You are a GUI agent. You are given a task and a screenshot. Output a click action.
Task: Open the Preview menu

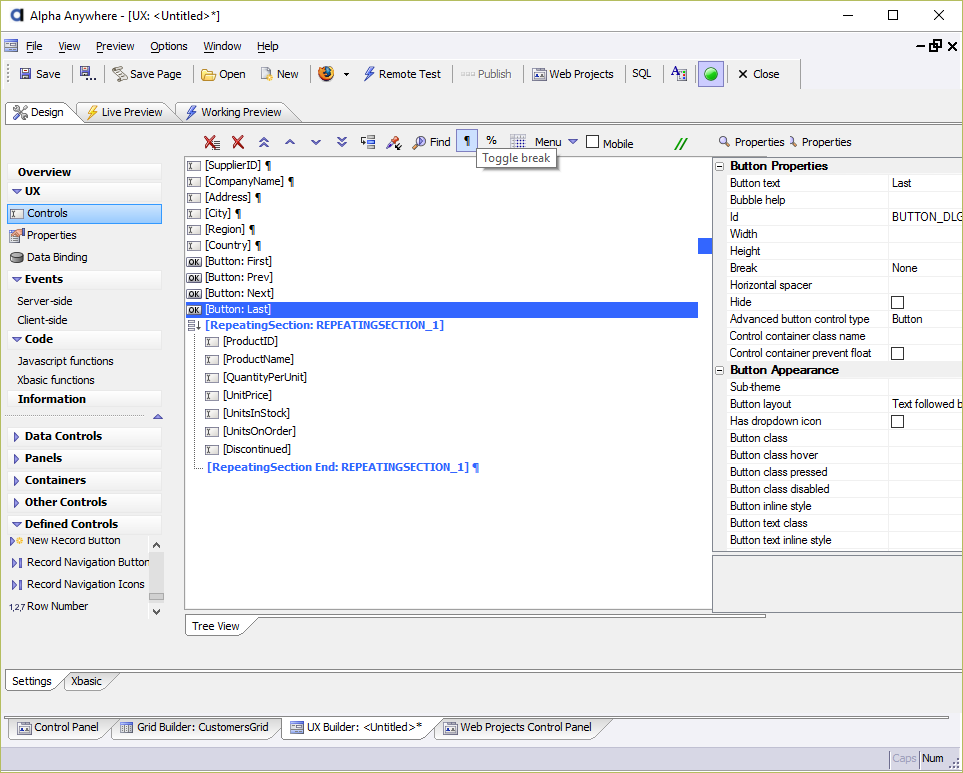[x=115, y=46]
